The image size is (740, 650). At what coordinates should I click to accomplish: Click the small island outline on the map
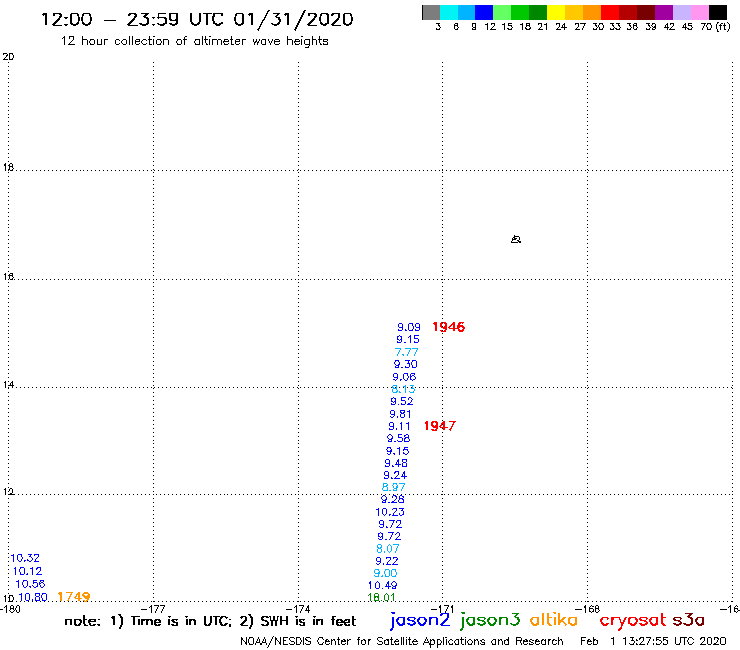tap(516, 239)
